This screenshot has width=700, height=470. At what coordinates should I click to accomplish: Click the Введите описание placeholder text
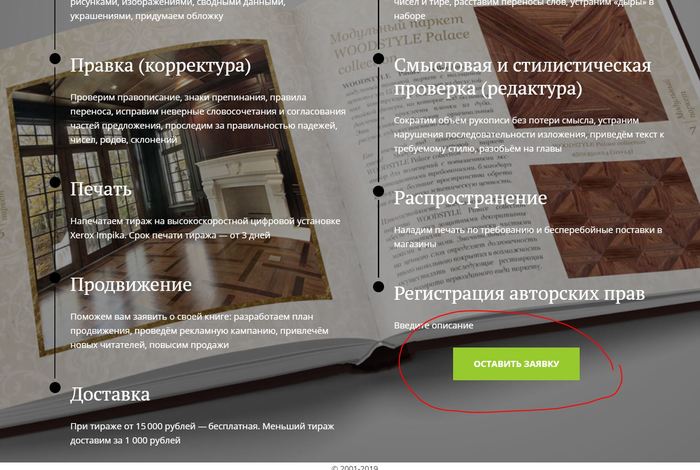pos(433,325)
